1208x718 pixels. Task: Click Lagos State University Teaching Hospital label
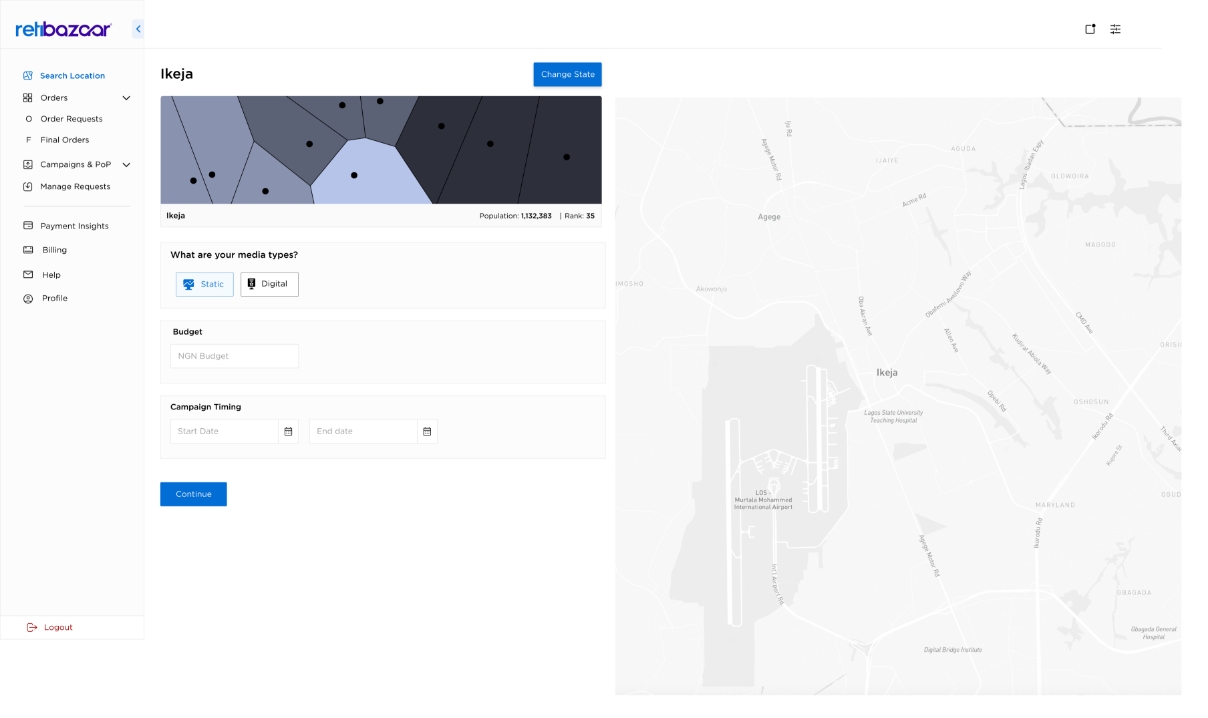click(x=894, y=416)
